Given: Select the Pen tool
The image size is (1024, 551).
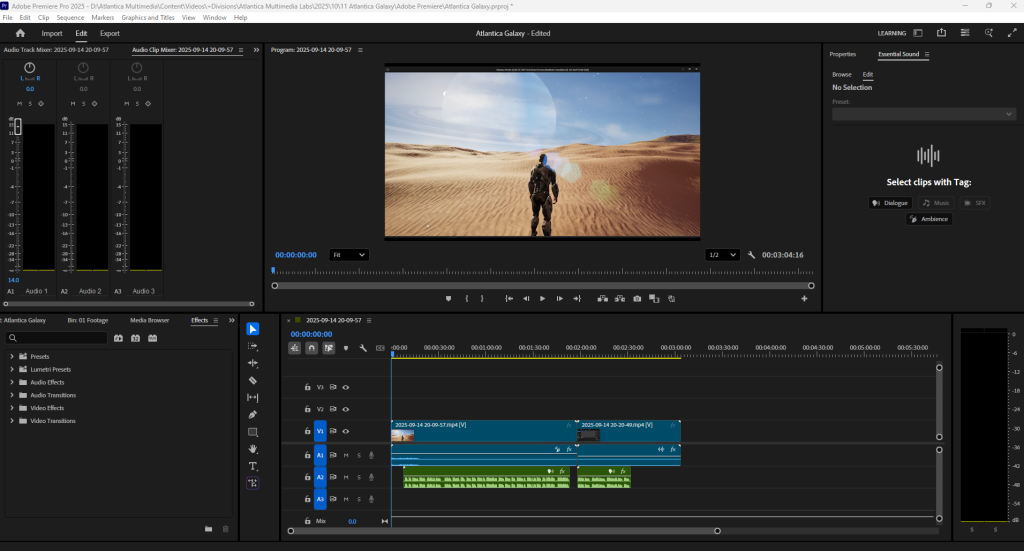Looking at the screenshot, I should (x=253, y=415).
